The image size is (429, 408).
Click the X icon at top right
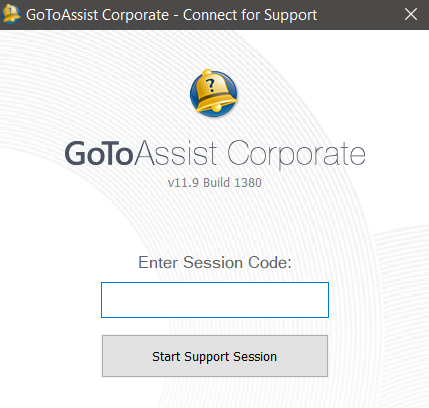point(411,14)
